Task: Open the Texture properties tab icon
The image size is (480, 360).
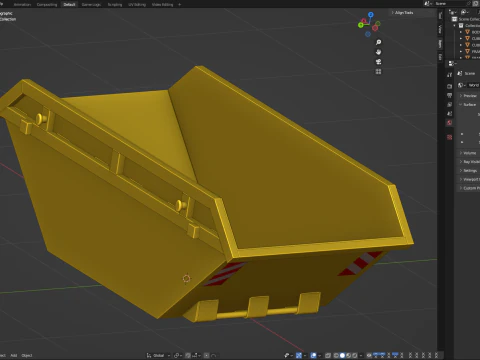Action: (x=449, y=137)
